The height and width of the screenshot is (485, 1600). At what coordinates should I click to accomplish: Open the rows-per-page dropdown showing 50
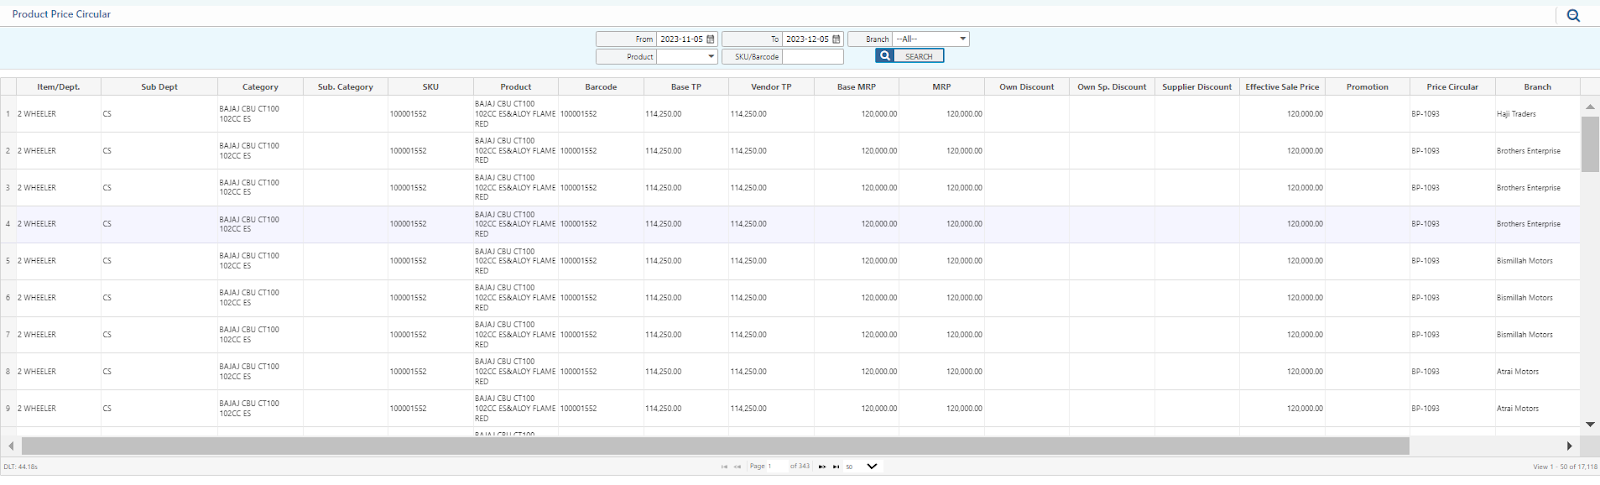click(x=862, y=467)
